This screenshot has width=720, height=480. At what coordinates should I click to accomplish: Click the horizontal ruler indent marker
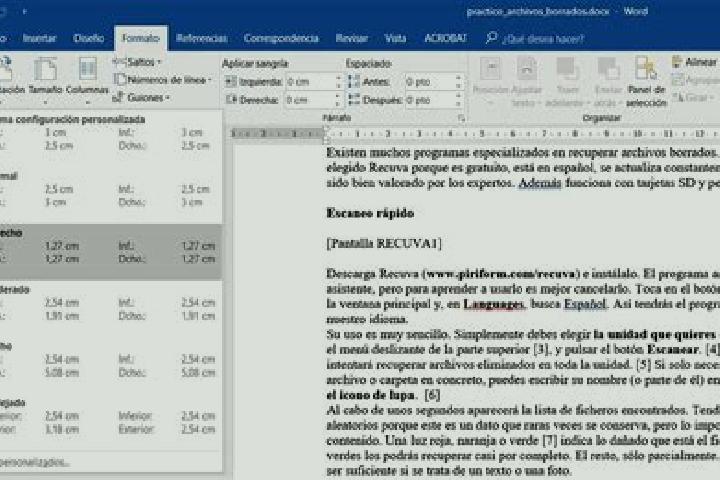point(326,134)
